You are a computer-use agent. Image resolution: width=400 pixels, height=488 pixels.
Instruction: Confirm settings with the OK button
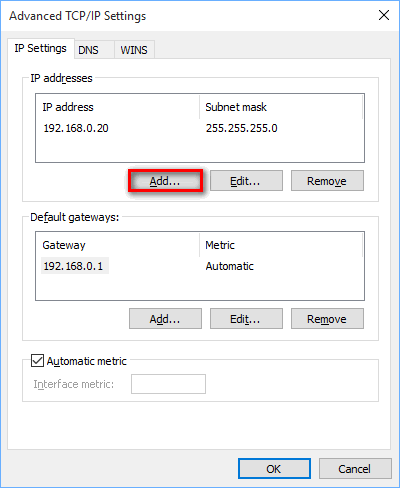click(x=274, y=469)
